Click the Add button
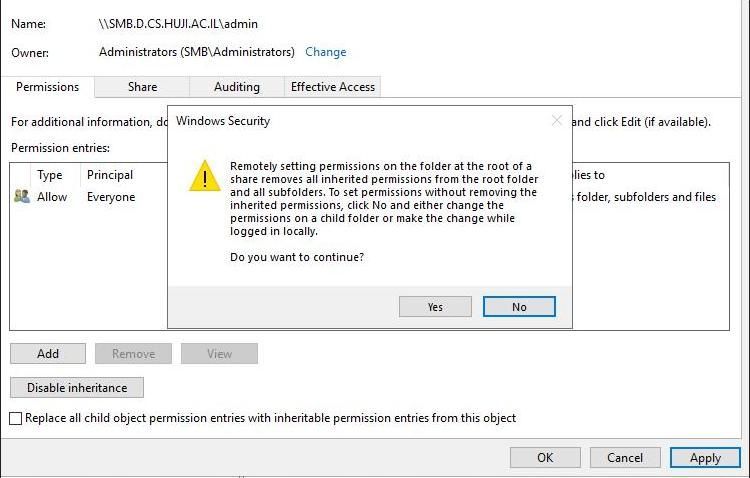 [x=48, y=354]
